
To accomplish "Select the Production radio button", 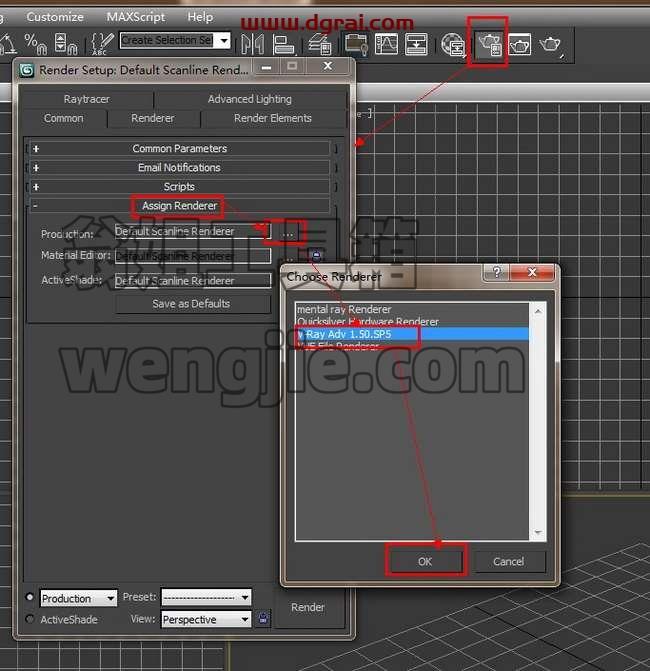I will coord(30,597).
